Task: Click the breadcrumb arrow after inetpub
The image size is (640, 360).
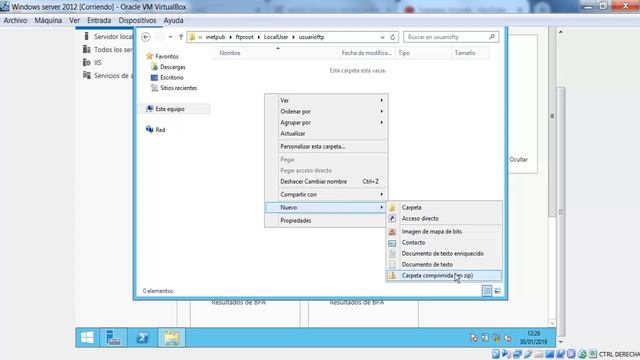Action: (231, 37)
